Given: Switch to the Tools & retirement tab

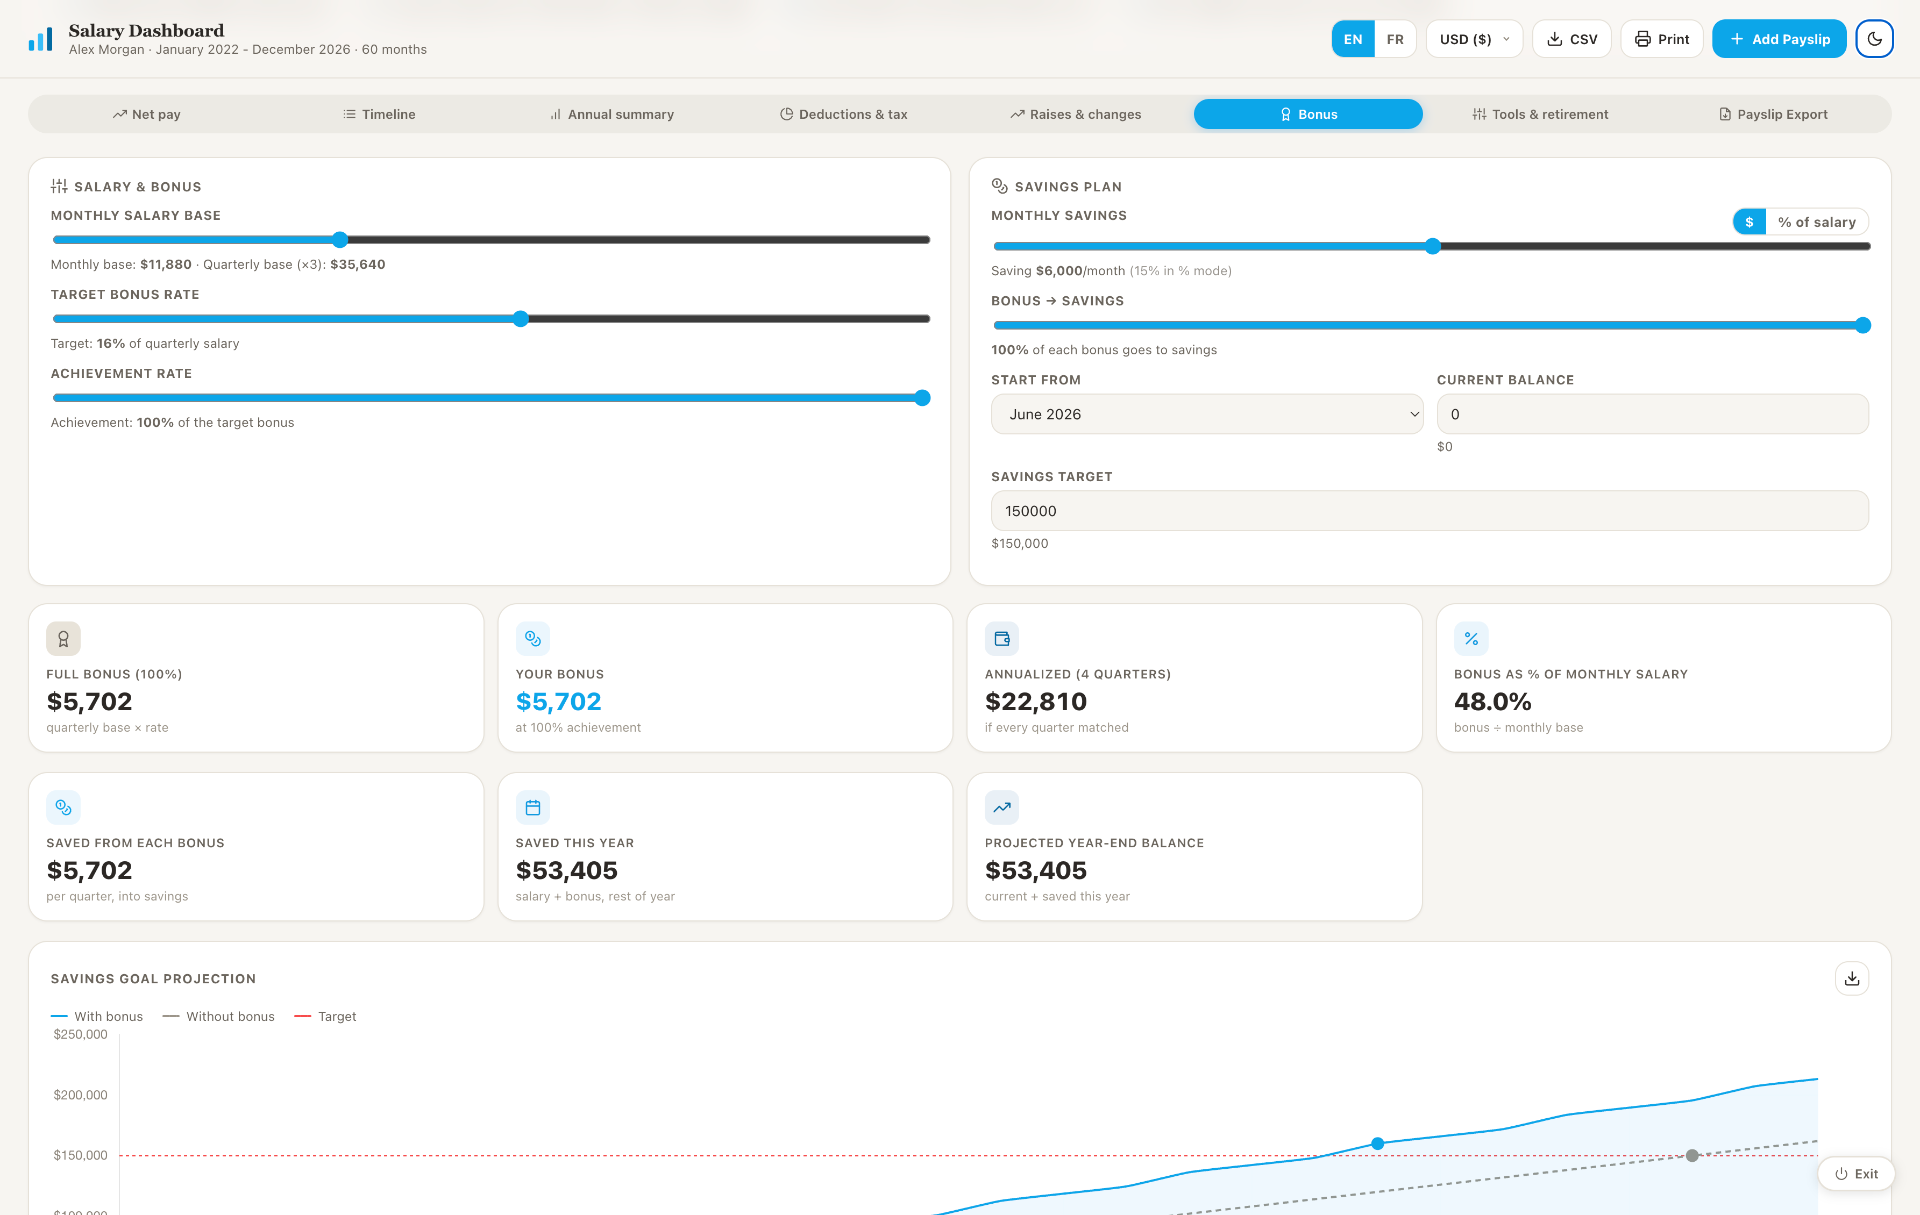Looking at the screenshot, I should pyautogui.click(x=1541, y=114).
